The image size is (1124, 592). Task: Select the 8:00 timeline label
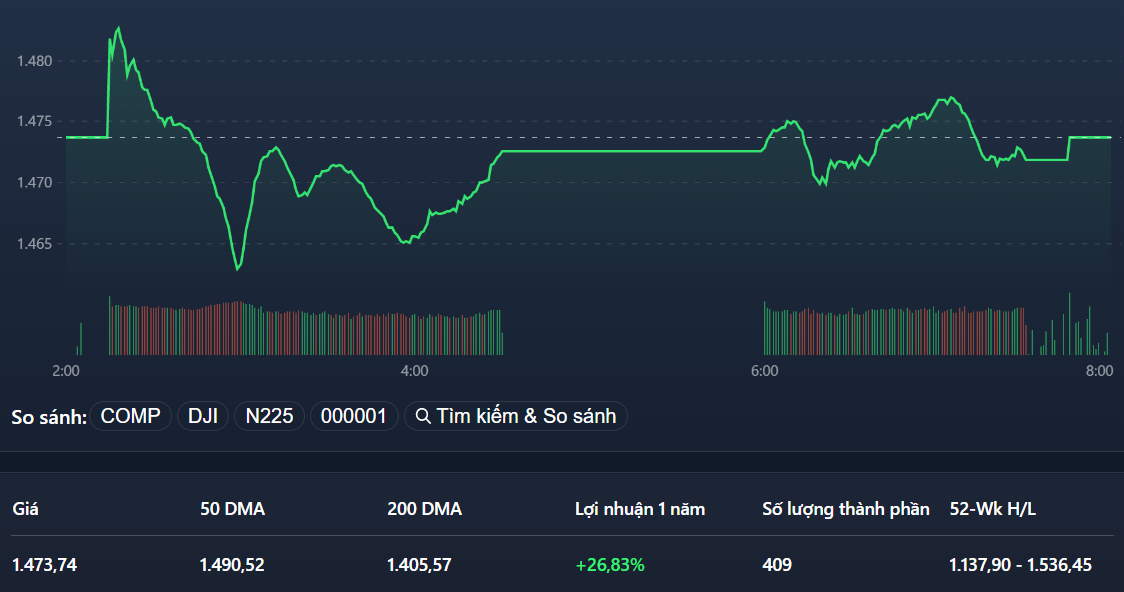tap(1100, 371)
